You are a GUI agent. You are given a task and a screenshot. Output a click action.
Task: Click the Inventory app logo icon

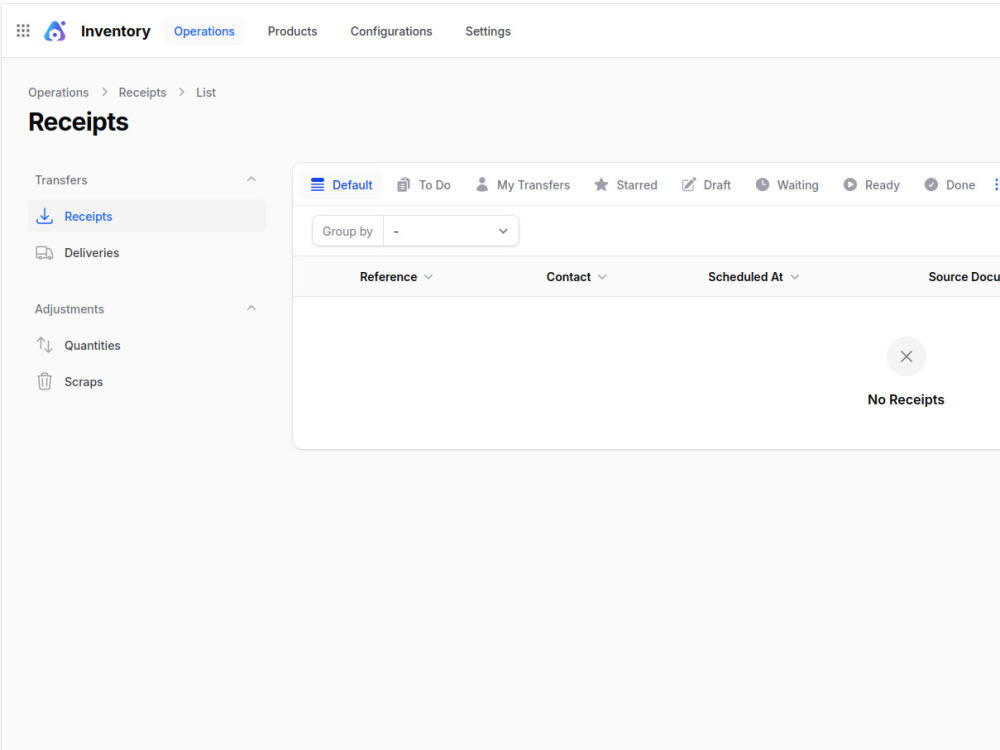(x=55, y=31)
